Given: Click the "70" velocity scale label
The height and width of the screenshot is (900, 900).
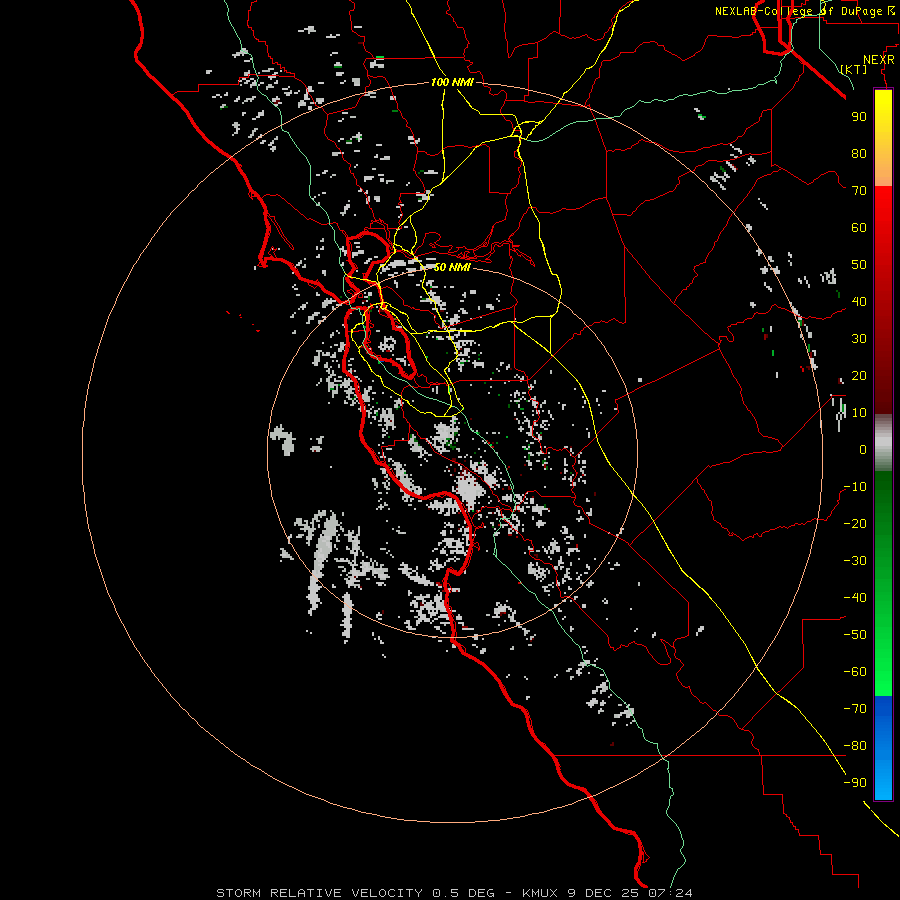Looking at the screenshot, I should (x=859, y=191).
